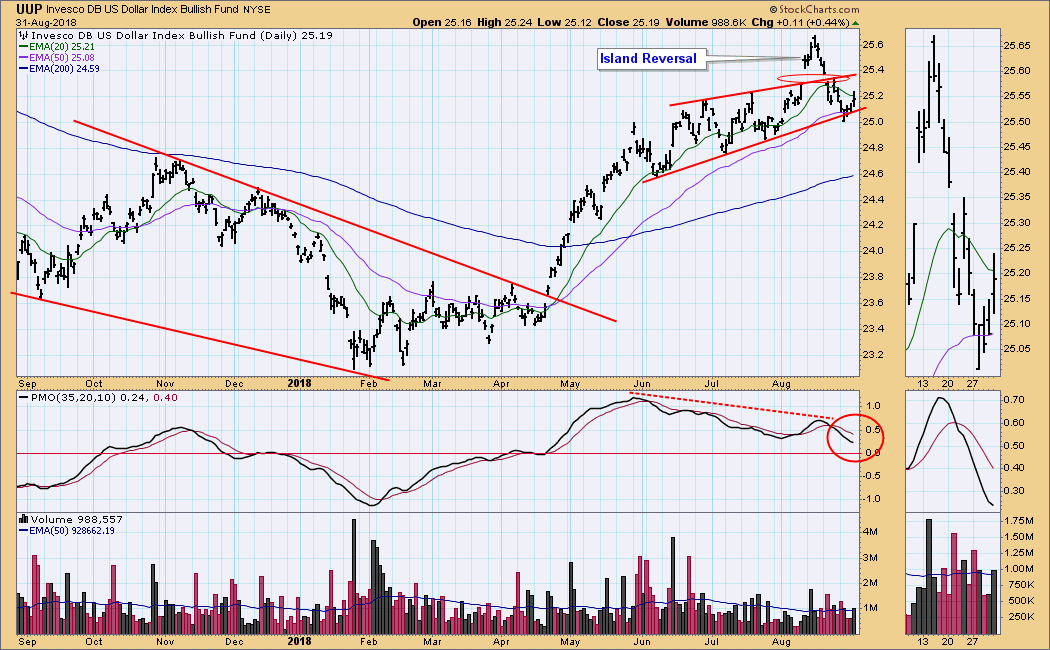The height and width of the screenshot is (650, 1050).
Task: Click the Island Reversal annotation label
Action: (648, 59)
